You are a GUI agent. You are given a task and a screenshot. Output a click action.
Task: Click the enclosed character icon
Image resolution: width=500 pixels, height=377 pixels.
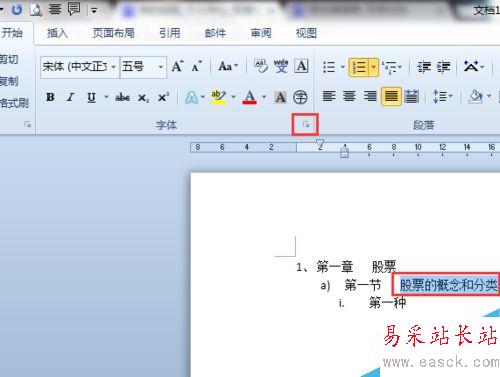[300, 97]
